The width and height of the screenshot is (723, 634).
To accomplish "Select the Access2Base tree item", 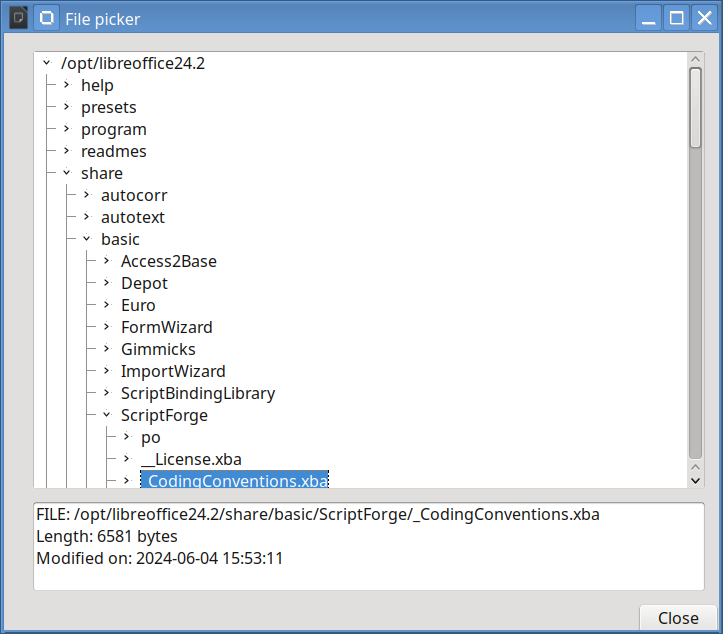I will point(169,261).
